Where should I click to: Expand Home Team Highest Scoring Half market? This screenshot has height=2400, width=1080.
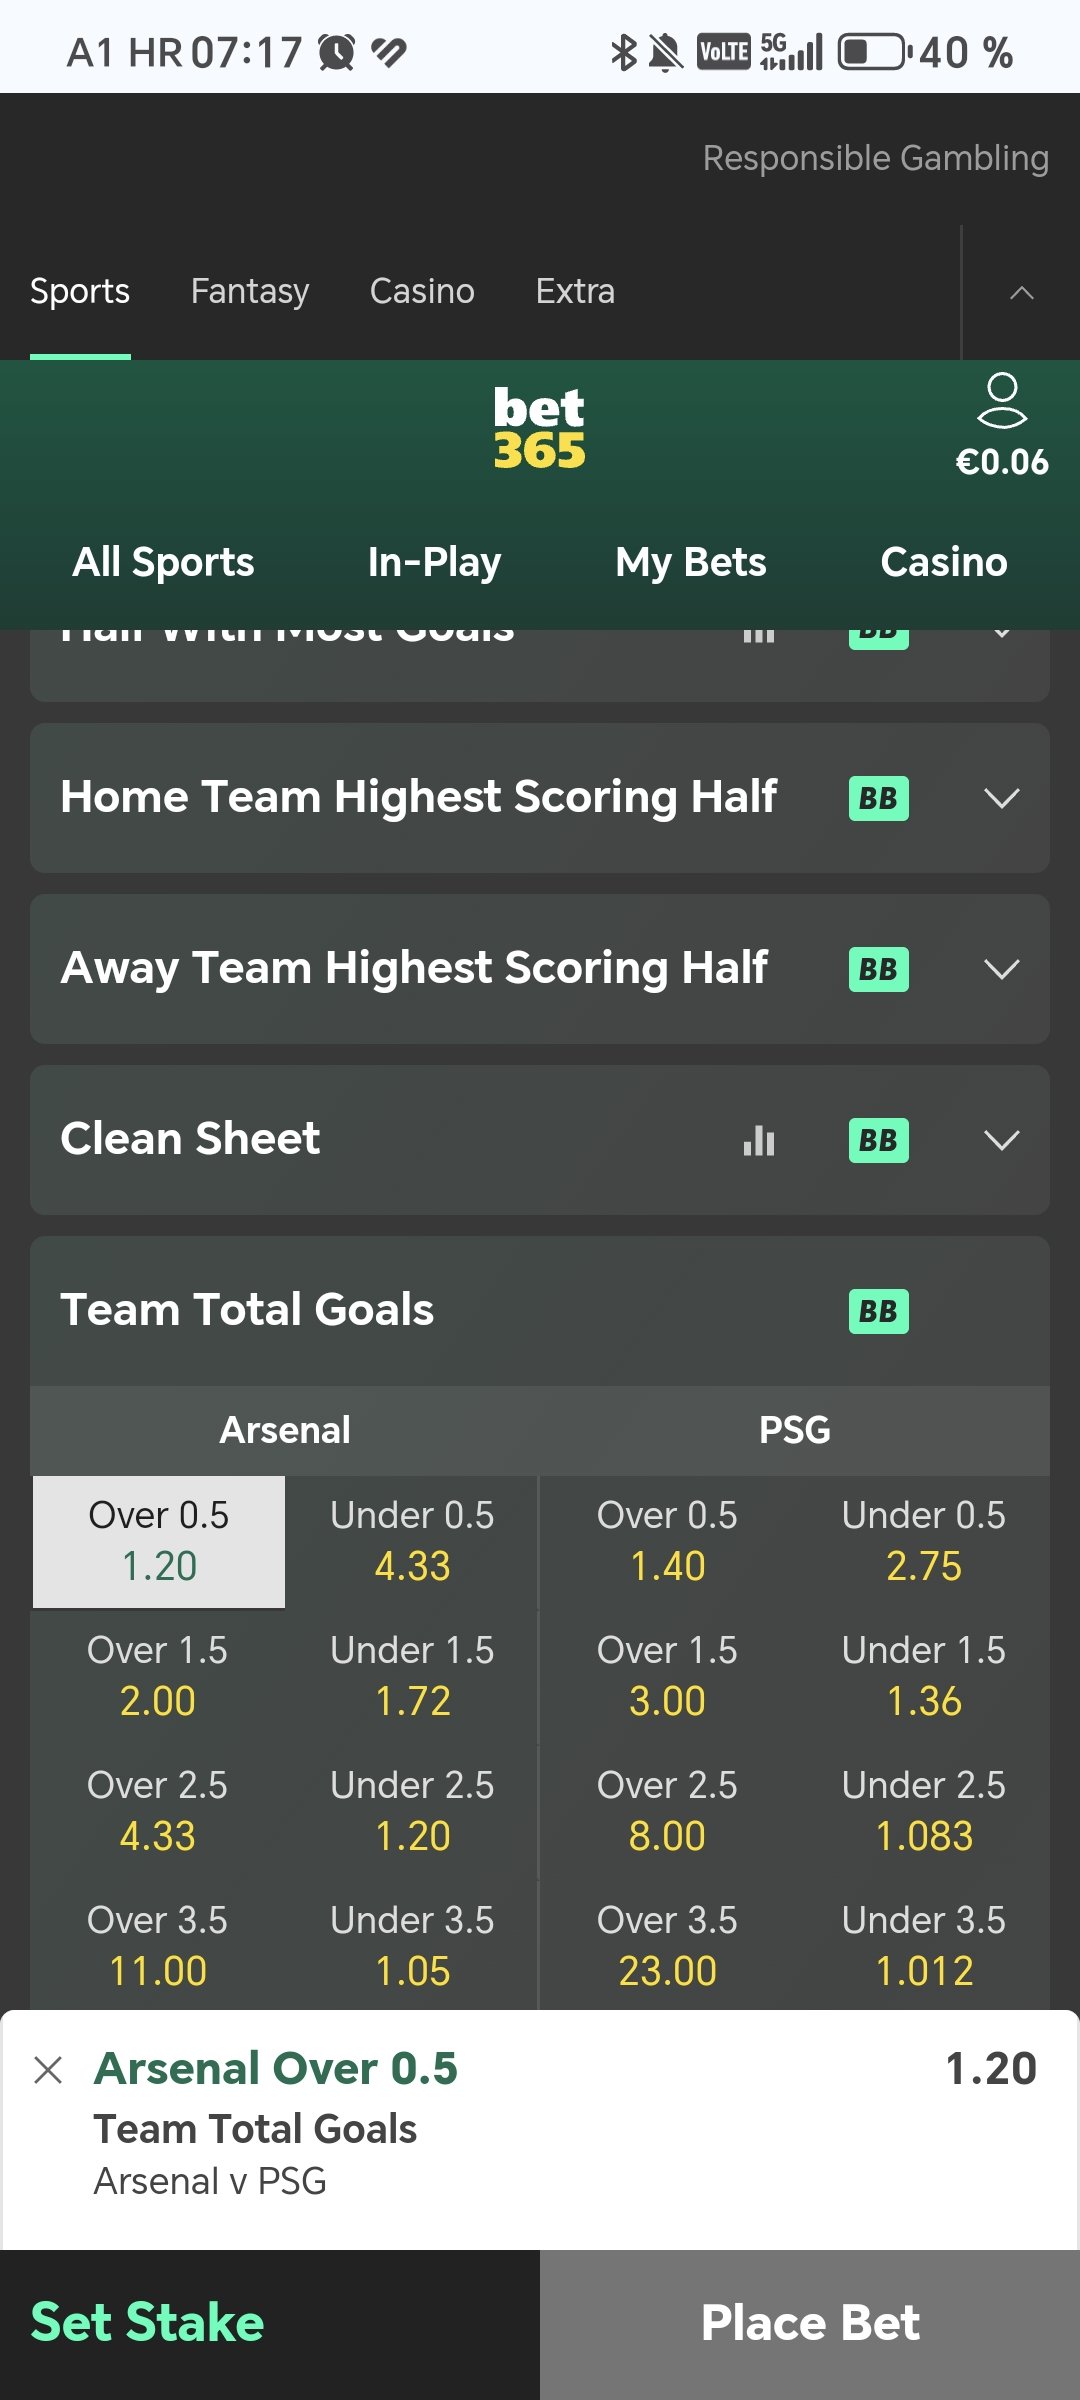1001,798
